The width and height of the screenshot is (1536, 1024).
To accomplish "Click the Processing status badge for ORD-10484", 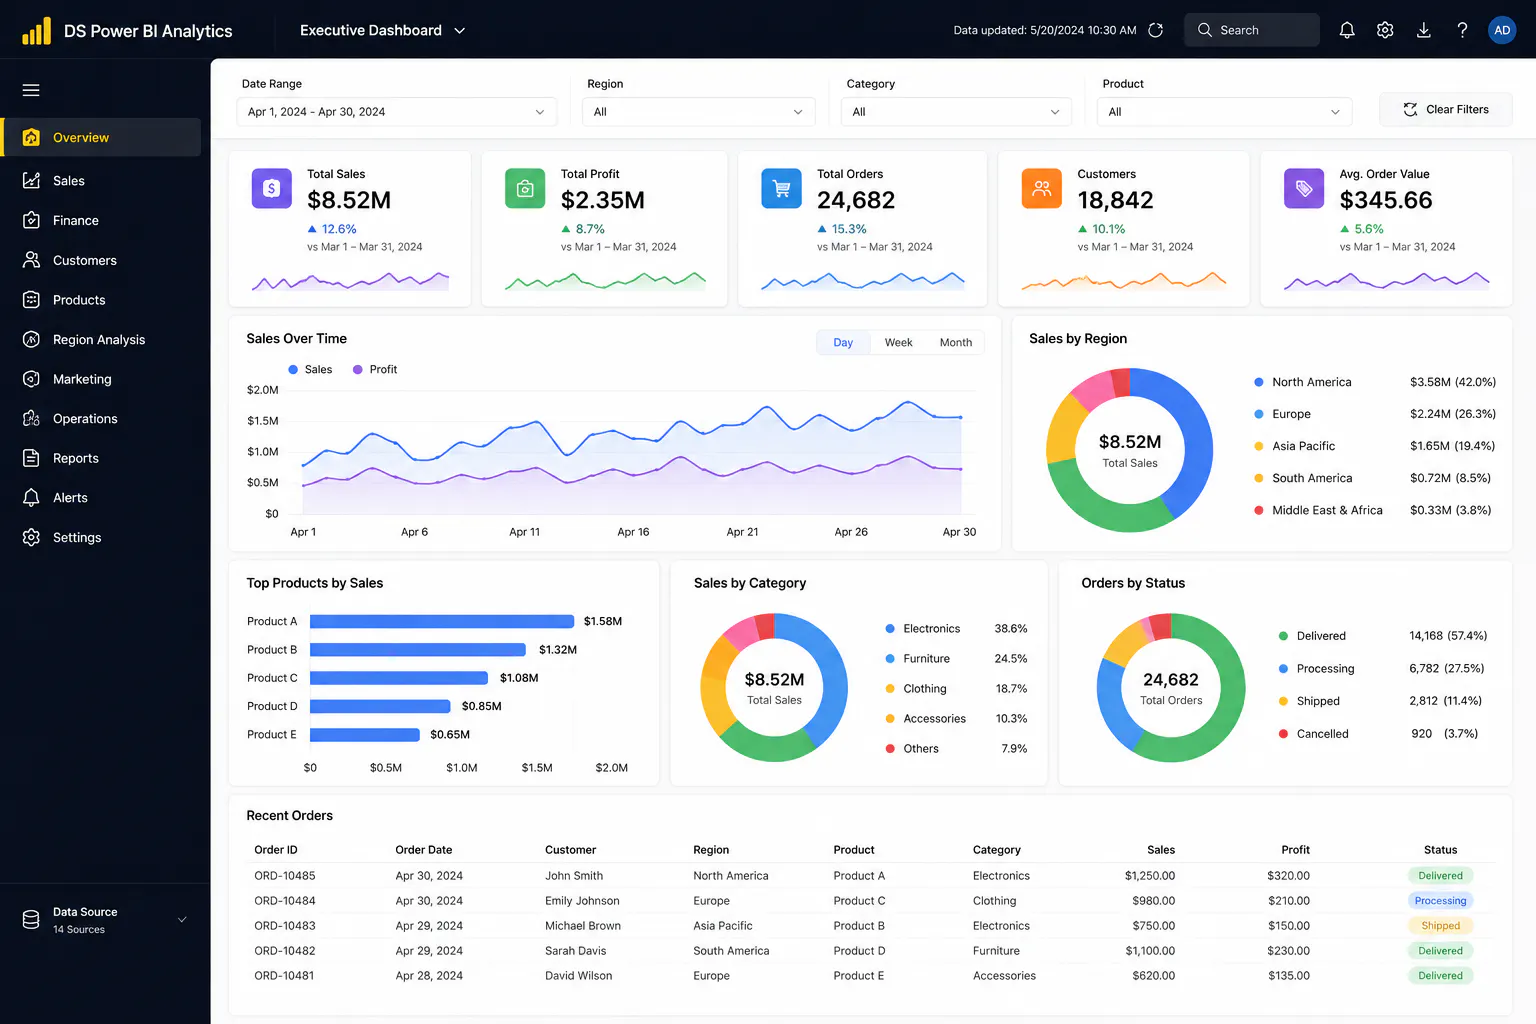I will [1440, 901].
